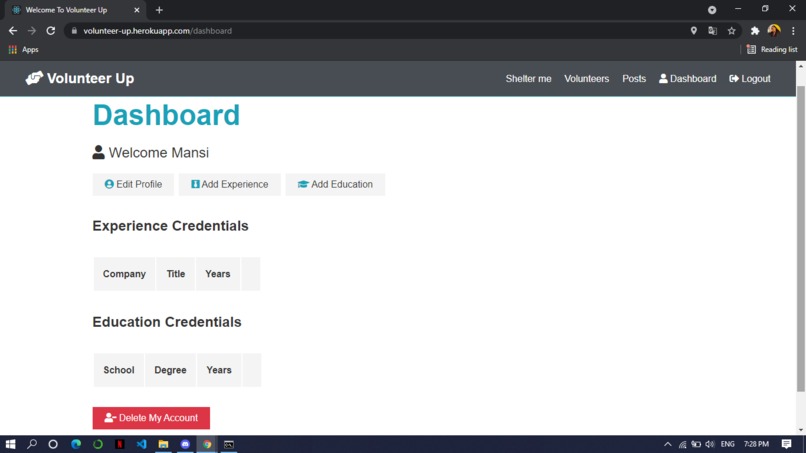Click the Volunteer Up logo
Viewport: 806px width, 453px height.
pyautogui.click(x=80, y=78)
